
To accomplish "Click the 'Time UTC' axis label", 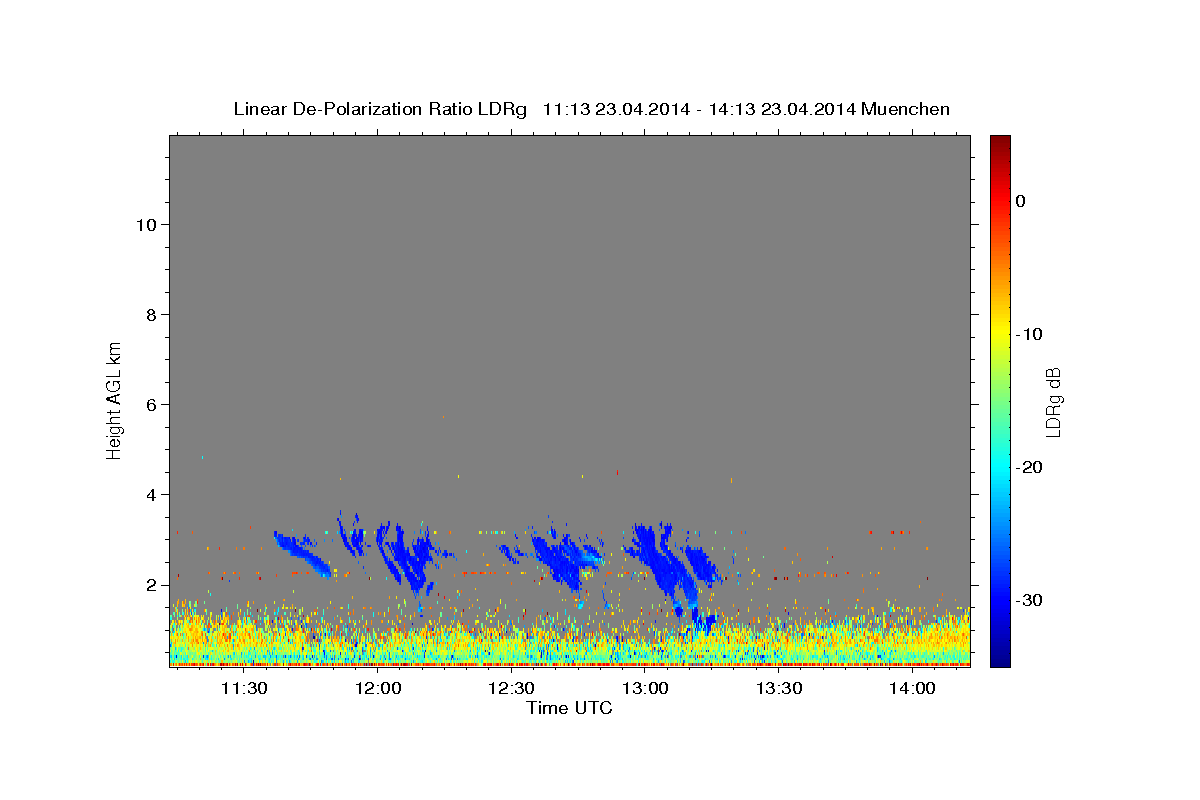I will [569, 708].
